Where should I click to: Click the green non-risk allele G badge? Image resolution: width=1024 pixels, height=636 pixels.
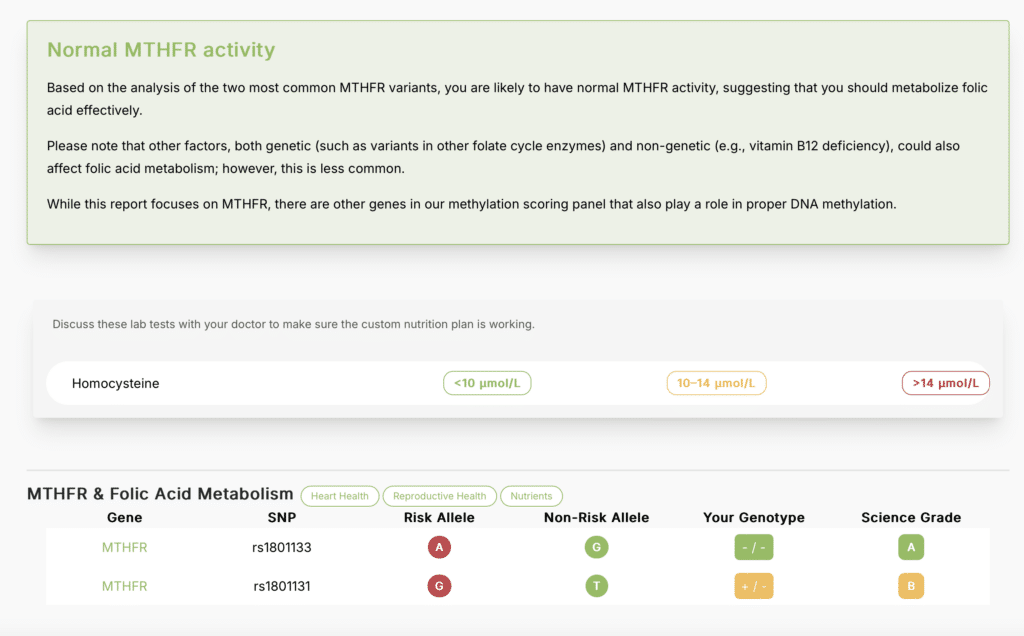(596, 547)
